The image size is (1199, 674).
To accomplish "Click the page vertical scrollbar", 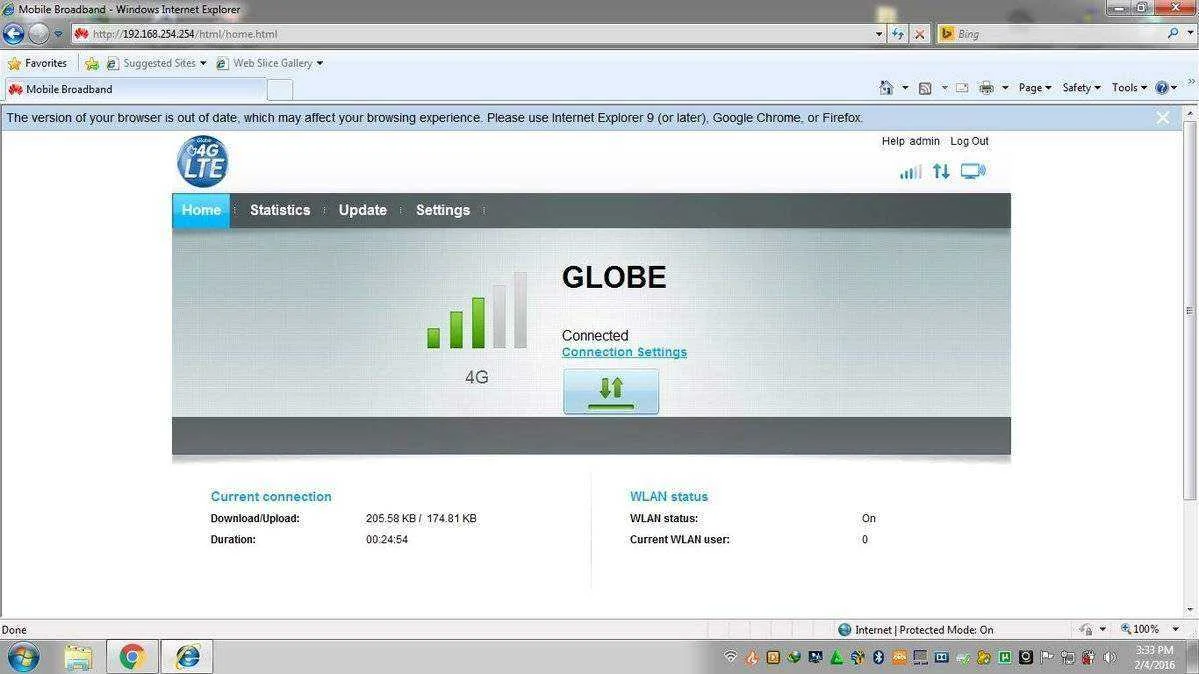I will click(x=1189, y=311).
